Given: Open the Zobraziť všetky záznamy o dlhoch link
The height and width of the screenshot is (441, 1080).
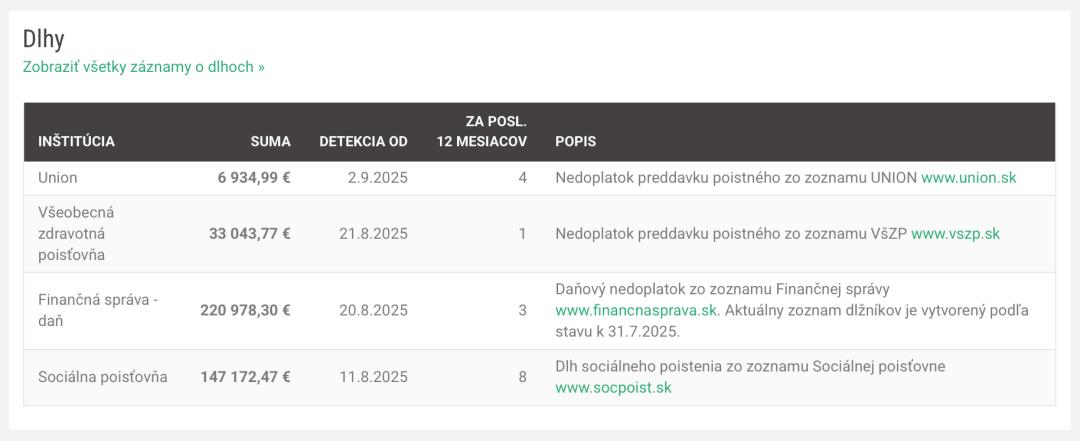Looking at the screenshot, I should (x=144, y=68).
